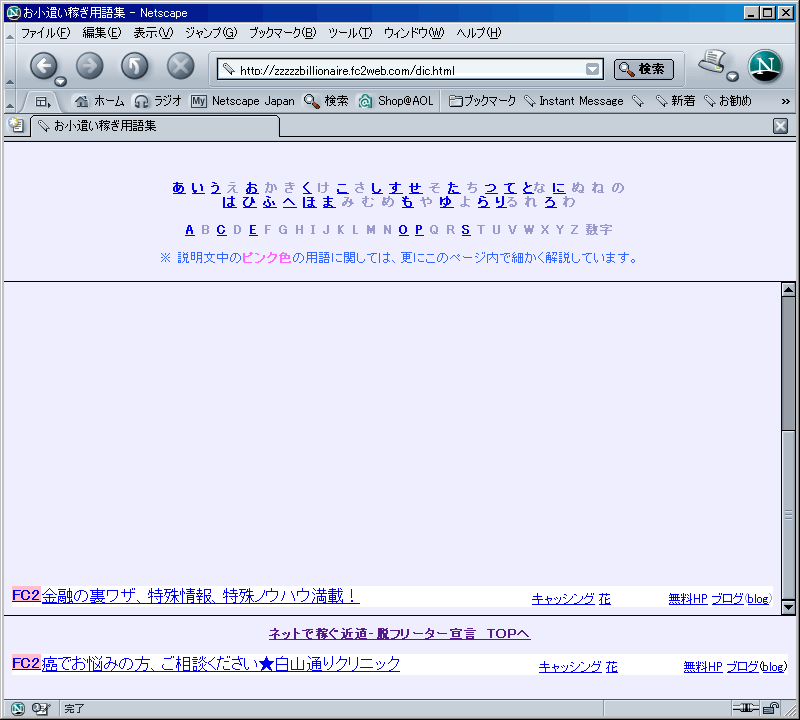Open the 表示(V) menu

(153, 33)
